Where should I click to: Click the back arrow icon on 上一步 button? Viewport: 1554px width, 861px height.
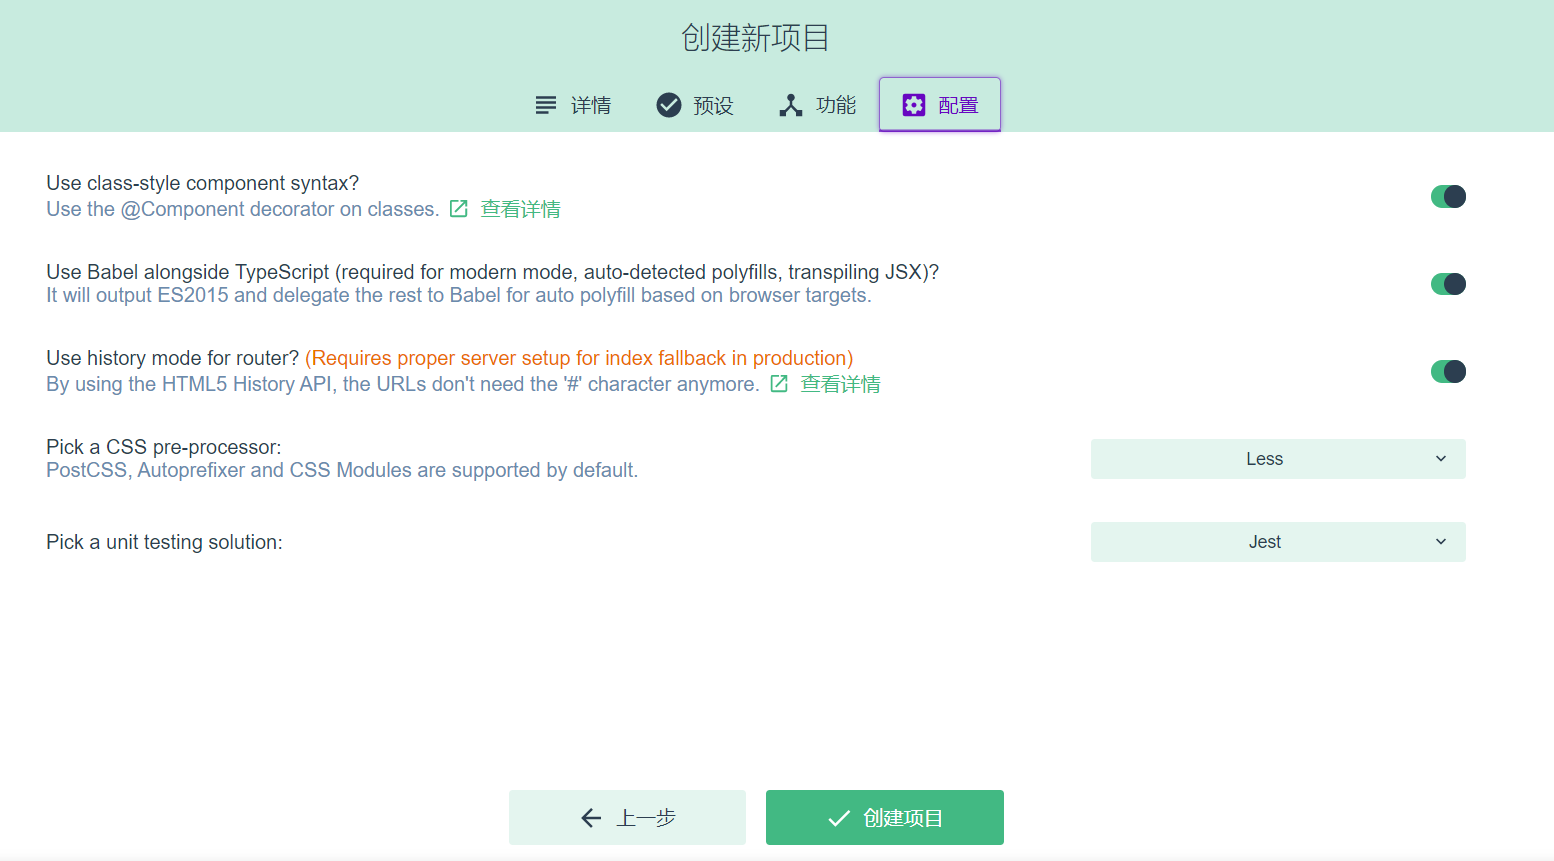click(591, 817)
